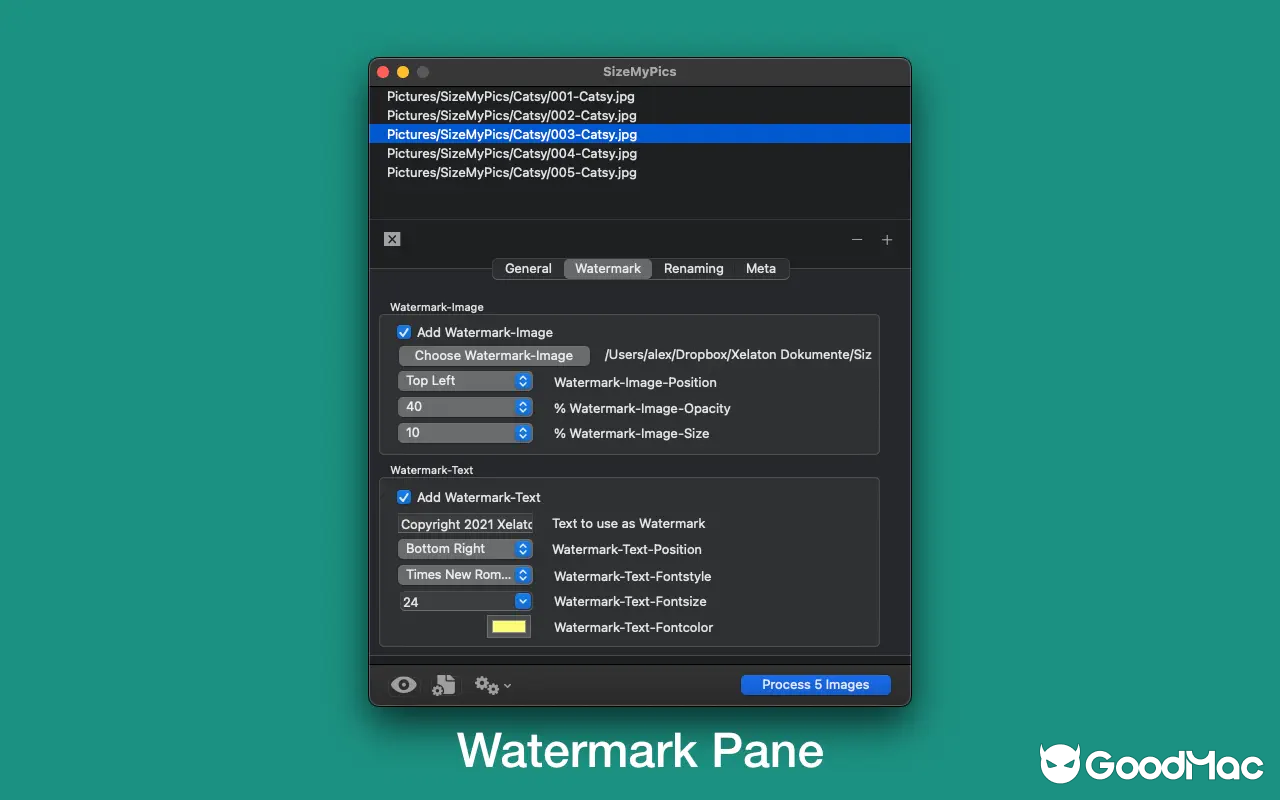The width and height of the screenshot is (1280, 800).
Task: Open the yellow Watermark-Text-Fontcolor swatch
Action: (508, 626)
